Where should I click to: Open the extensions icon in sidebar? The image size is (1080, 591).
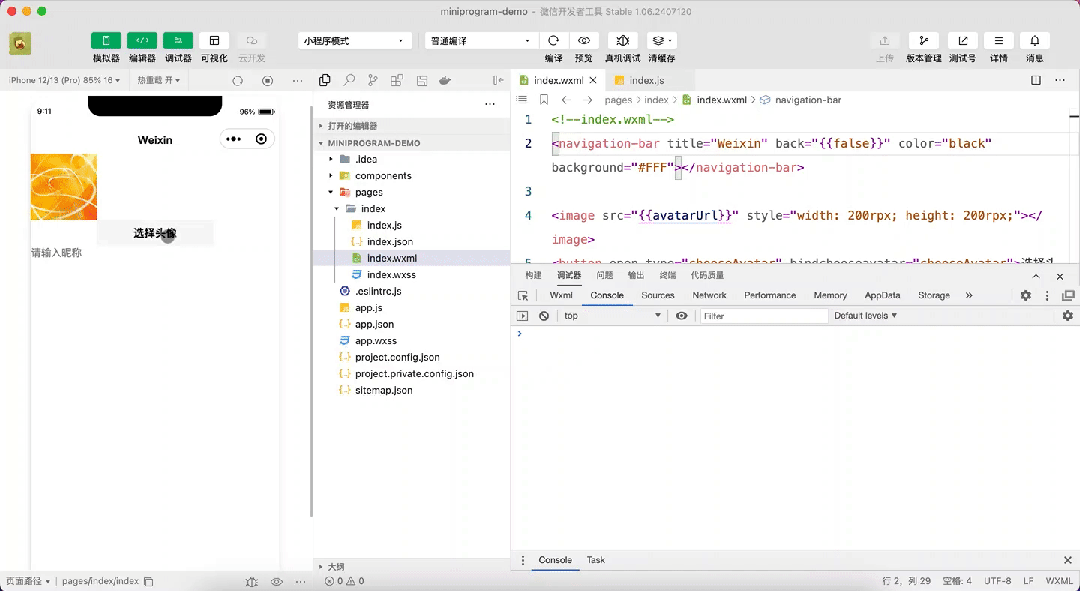(397, 81)
